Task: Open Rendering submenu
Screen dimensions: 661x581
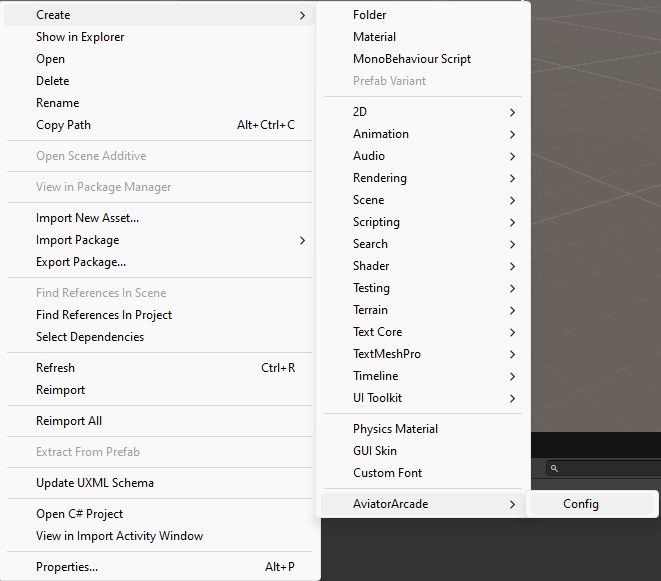Action: click(x=423, y=178)
